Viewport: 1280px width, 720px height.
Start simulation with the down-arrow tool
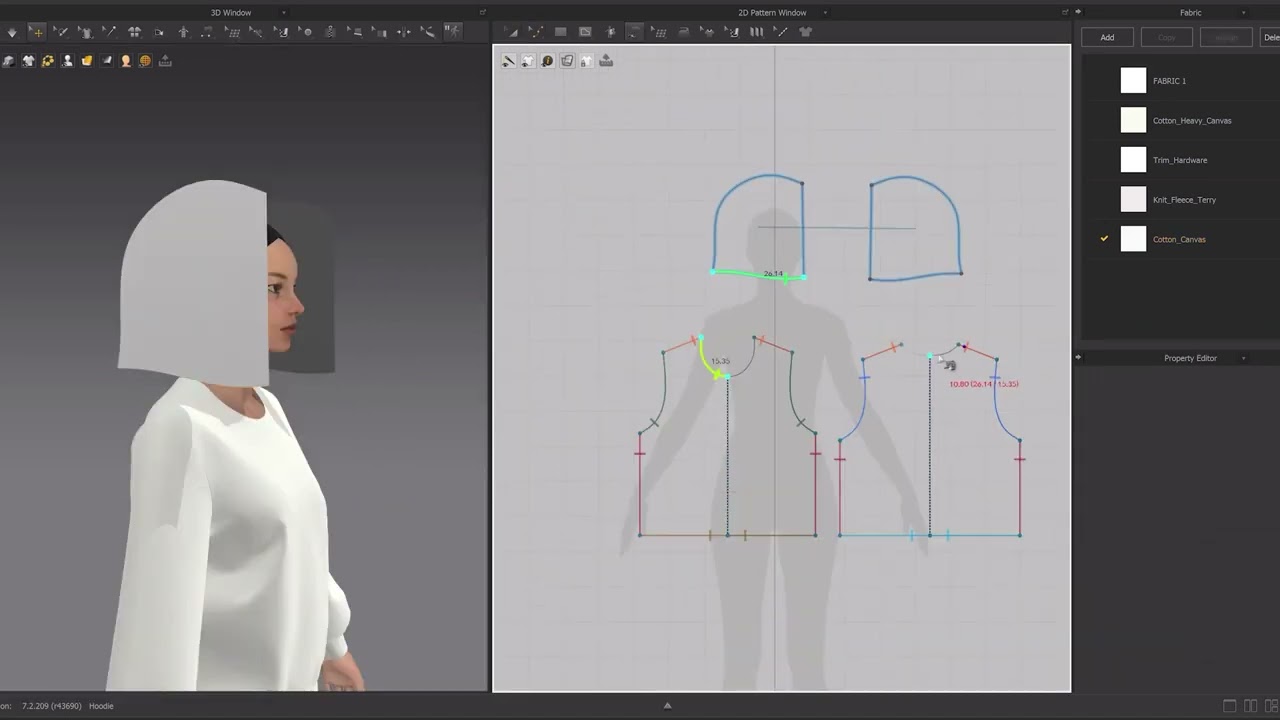tap(12, 32)
